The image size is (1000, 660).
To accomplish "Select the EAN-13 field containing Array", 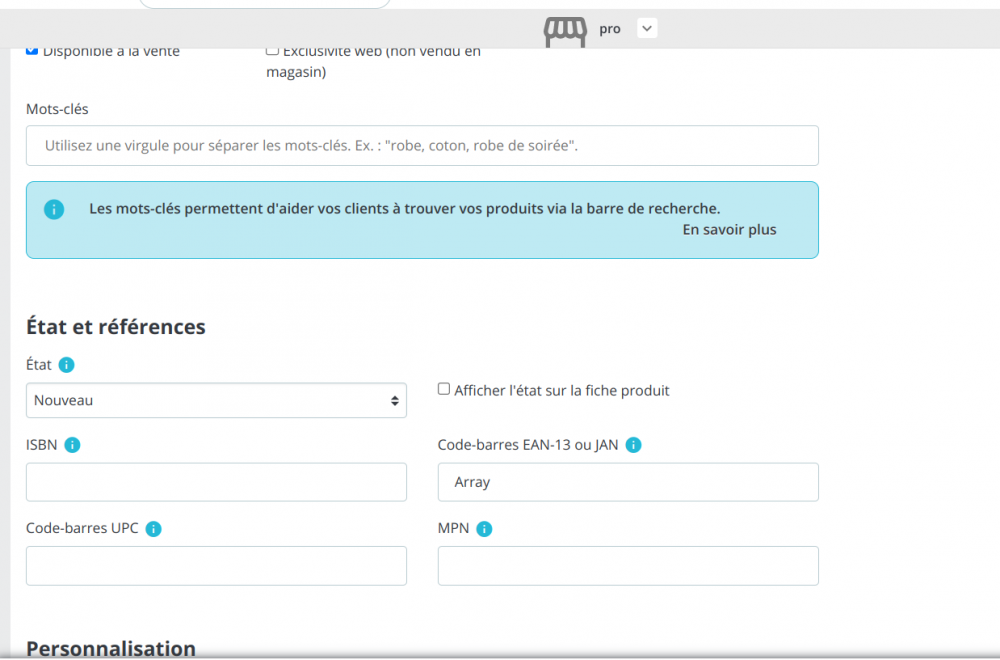I will (x=628, y=482).
